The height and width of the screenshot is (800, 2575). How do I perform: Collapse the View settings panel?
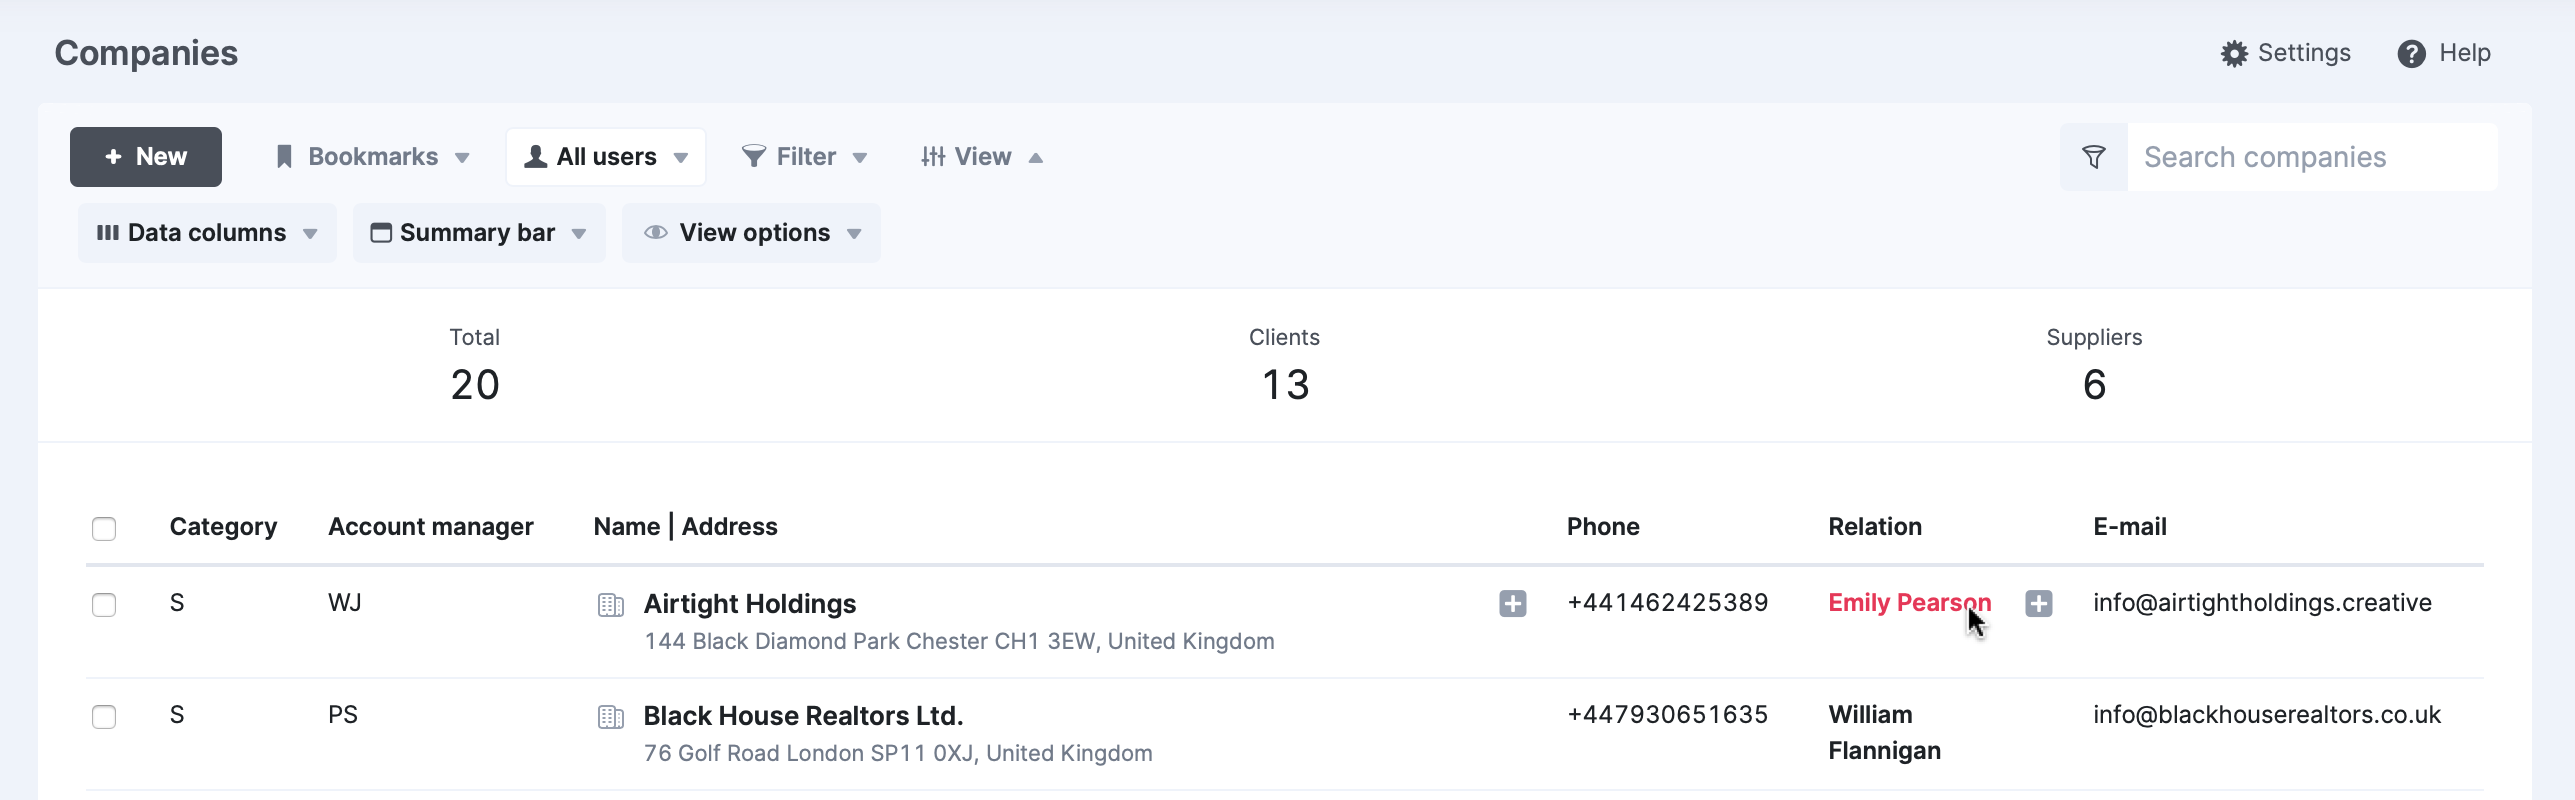click(981, 157)
